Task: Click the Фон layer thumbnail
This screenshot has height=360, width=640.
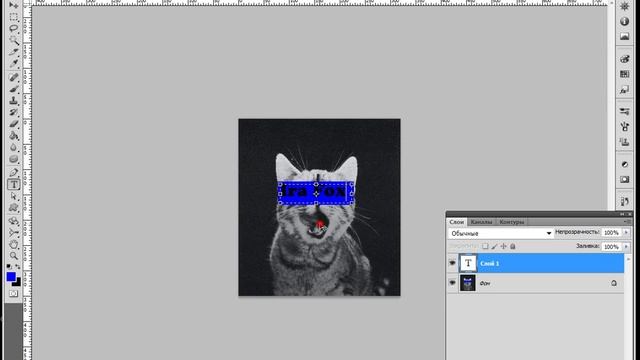Action: coord(468,283)
